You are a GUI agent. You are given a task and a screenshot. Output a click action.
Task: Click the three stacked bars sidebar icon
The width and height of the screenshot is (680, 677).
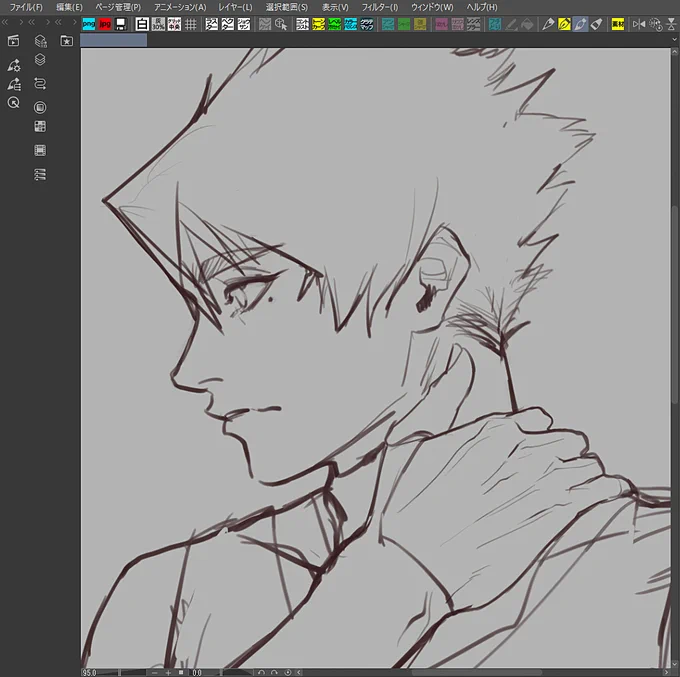pos(40,174)
